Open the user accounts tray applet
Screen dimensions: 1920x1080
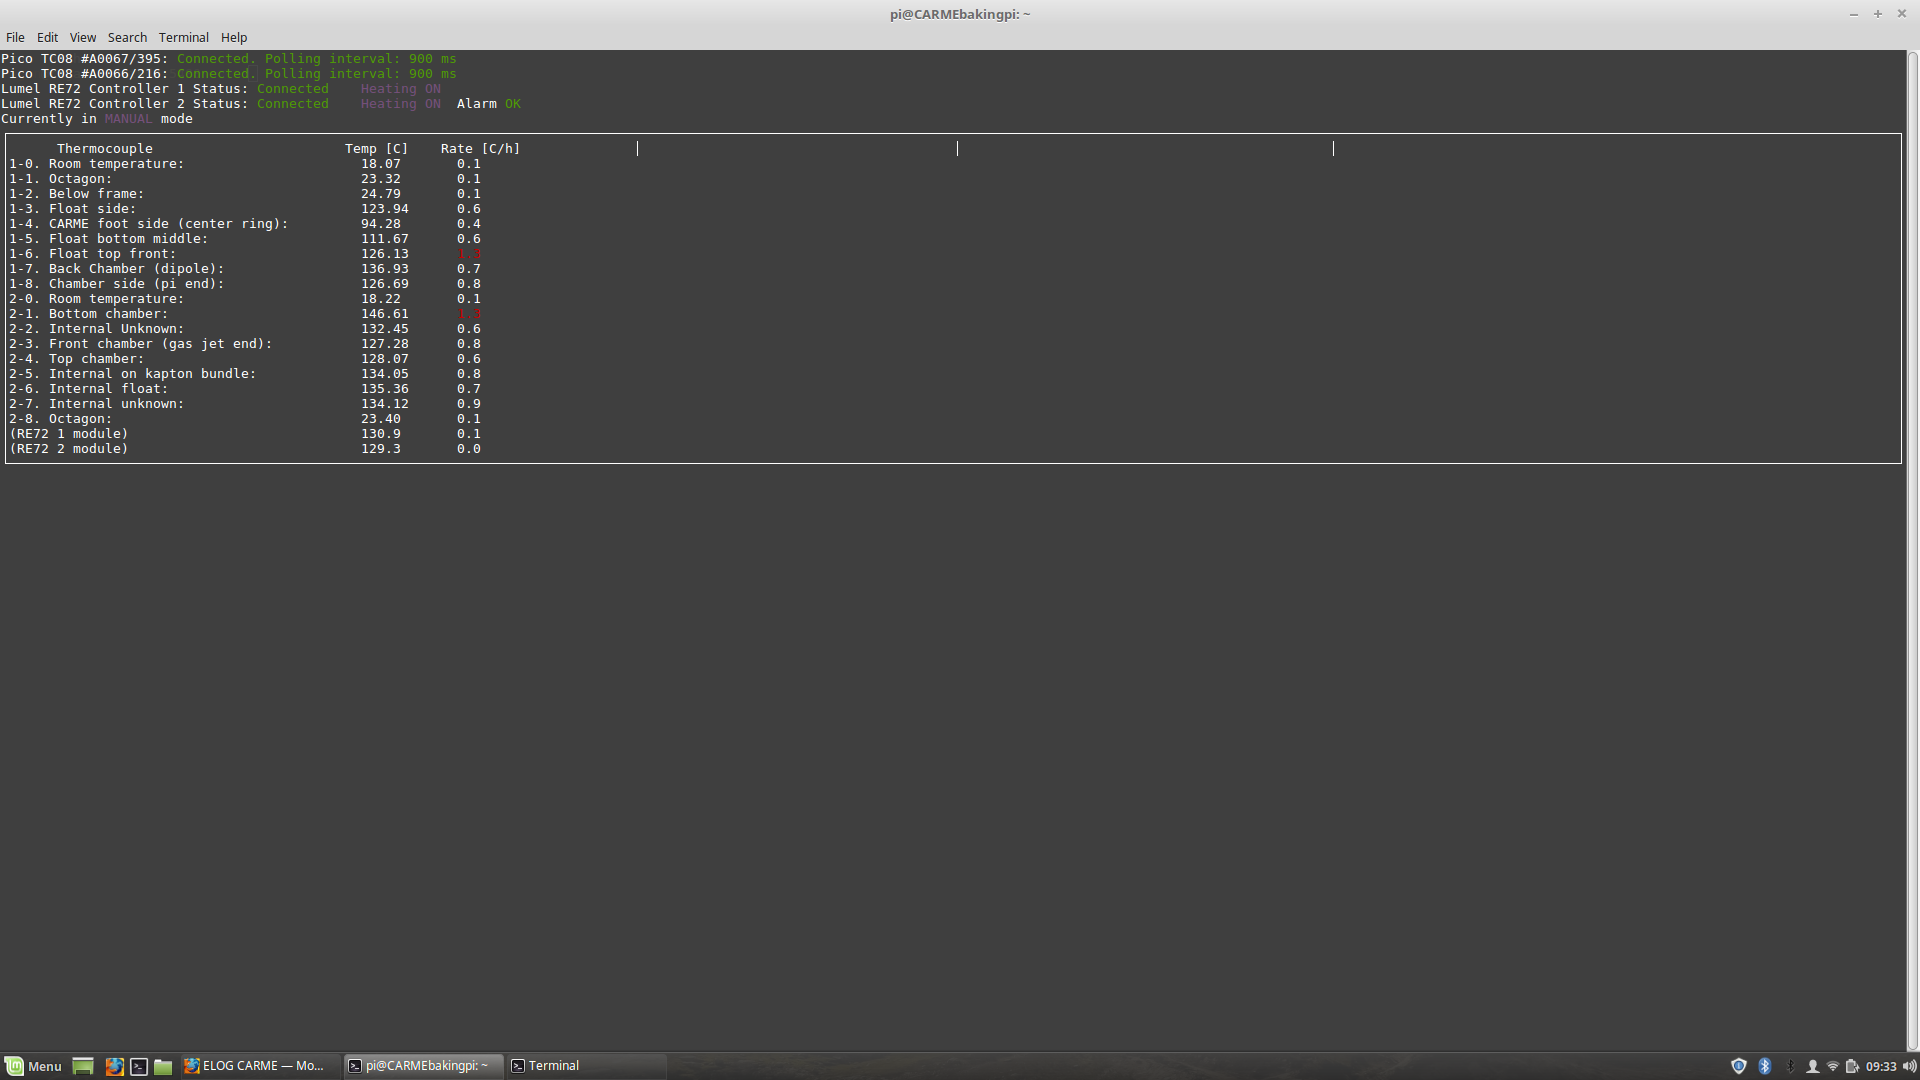pos(1813,1067)
